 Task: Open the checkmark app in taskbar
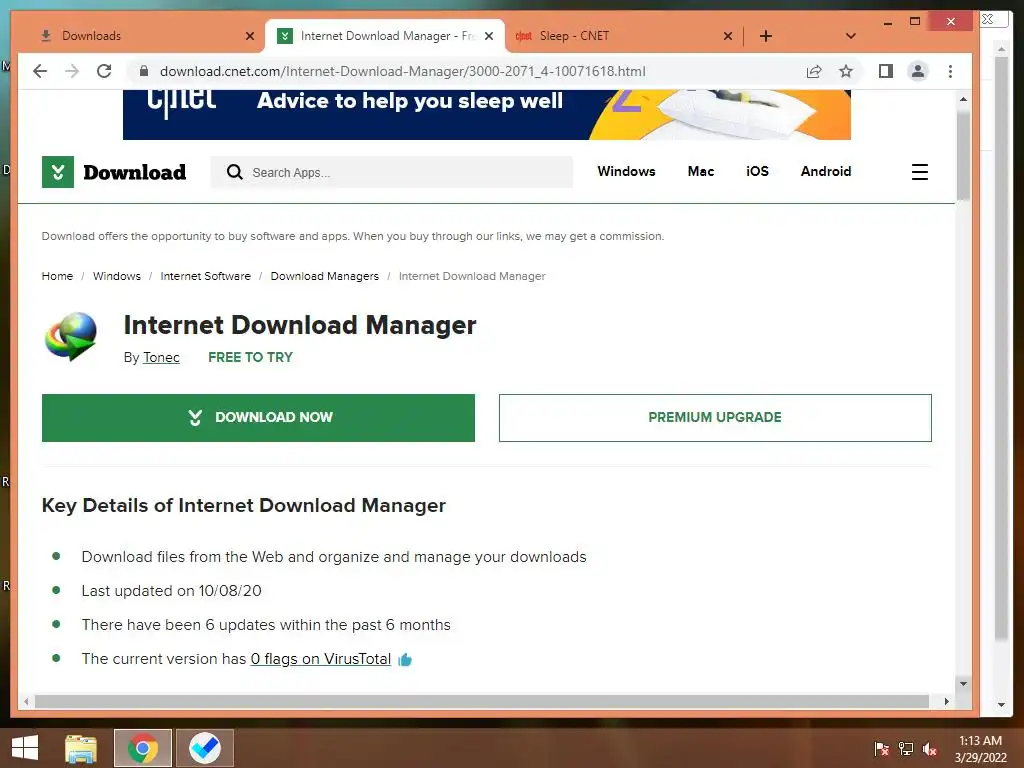pyautogui.click(x=204, y=748)
